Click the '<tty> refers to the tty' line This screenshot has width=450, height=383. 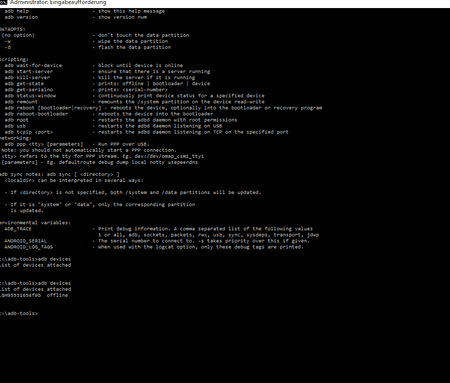(x=103, y=156)
